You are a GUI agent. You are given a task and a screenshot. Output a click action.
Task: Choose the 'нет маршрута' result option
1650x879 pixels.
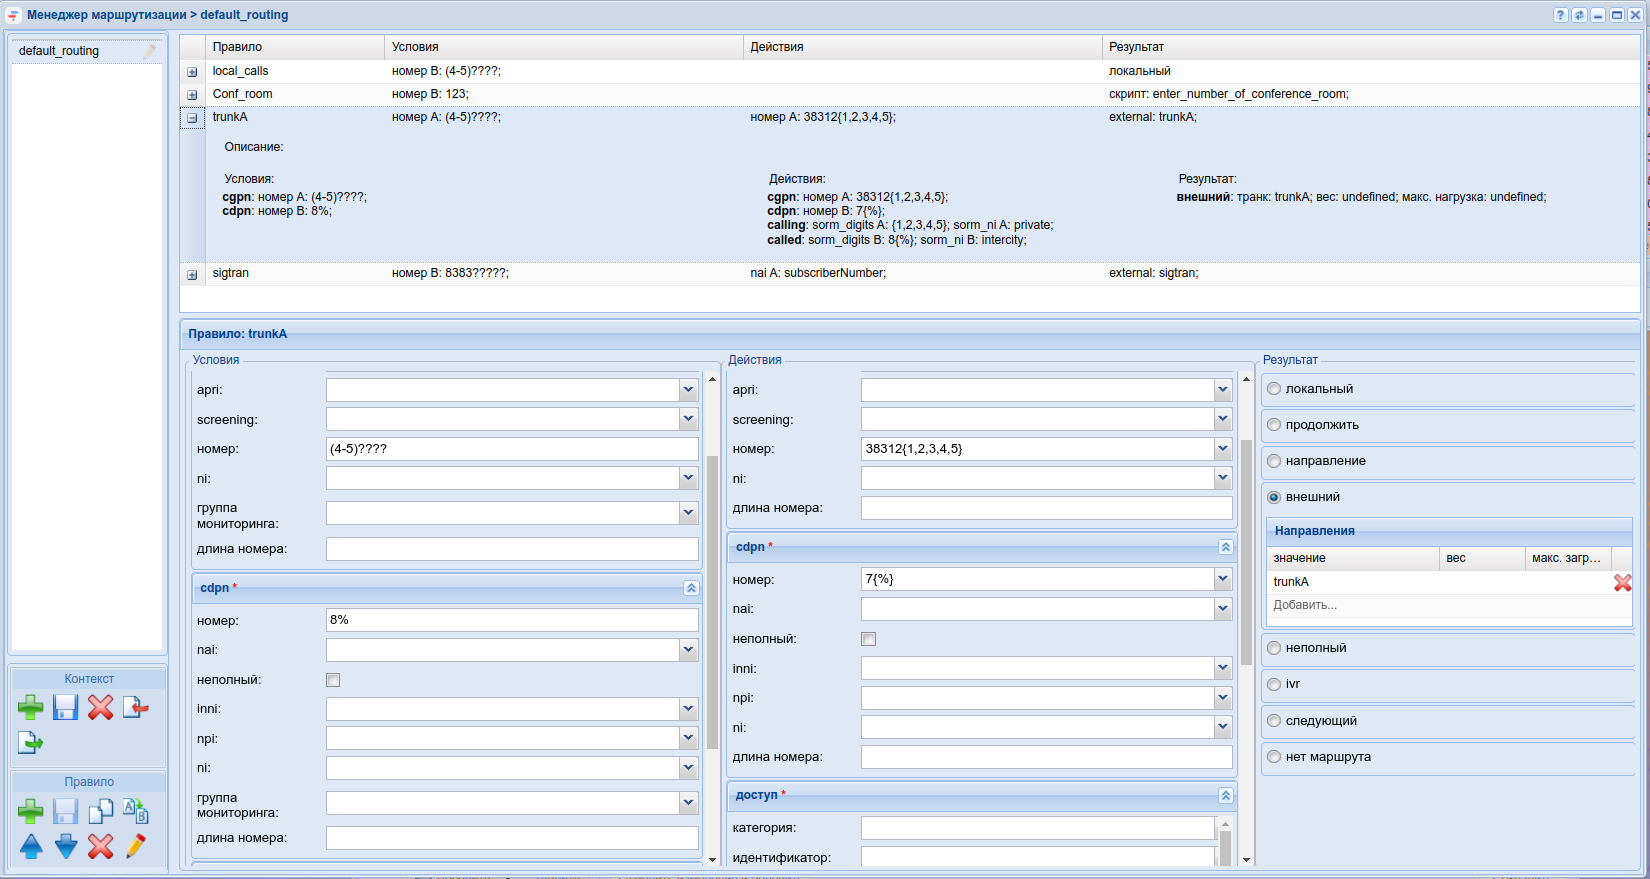1274,757
